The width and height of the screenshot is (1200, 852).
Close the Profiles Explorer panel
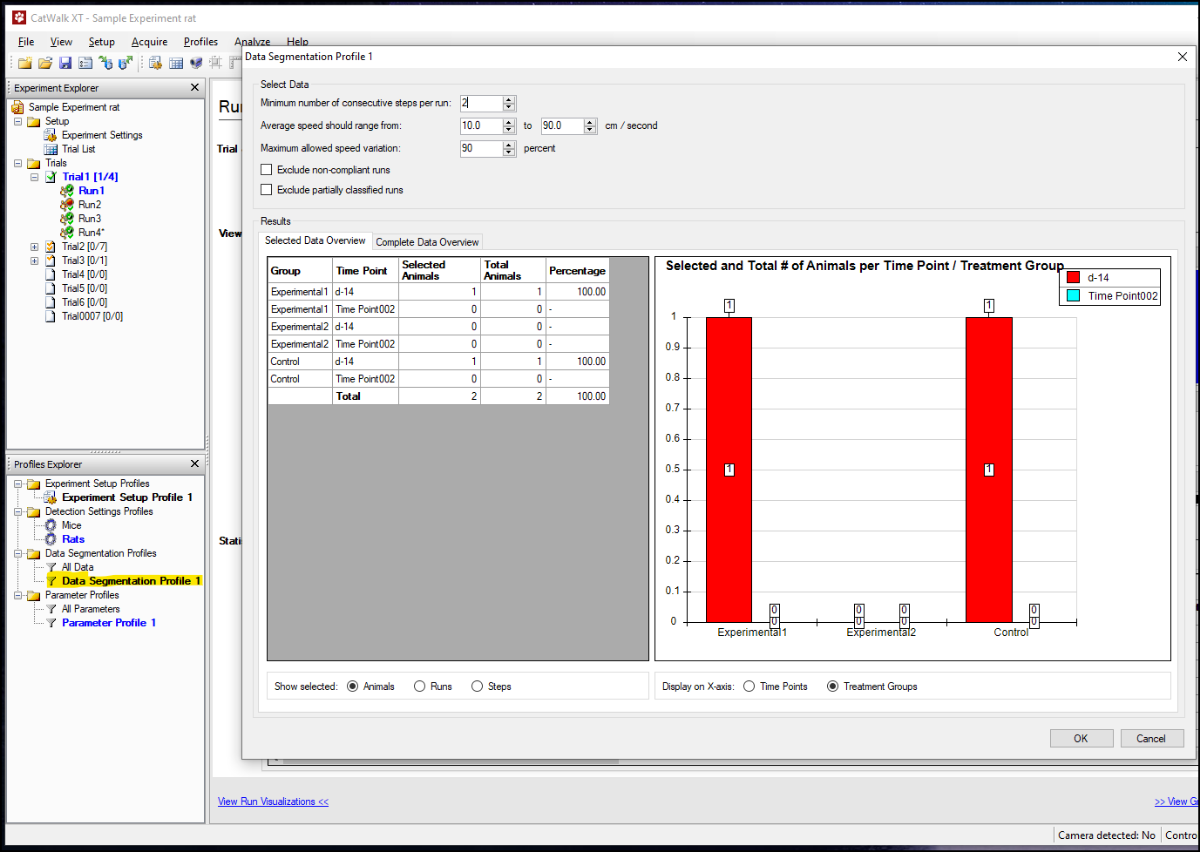point(195,464)
